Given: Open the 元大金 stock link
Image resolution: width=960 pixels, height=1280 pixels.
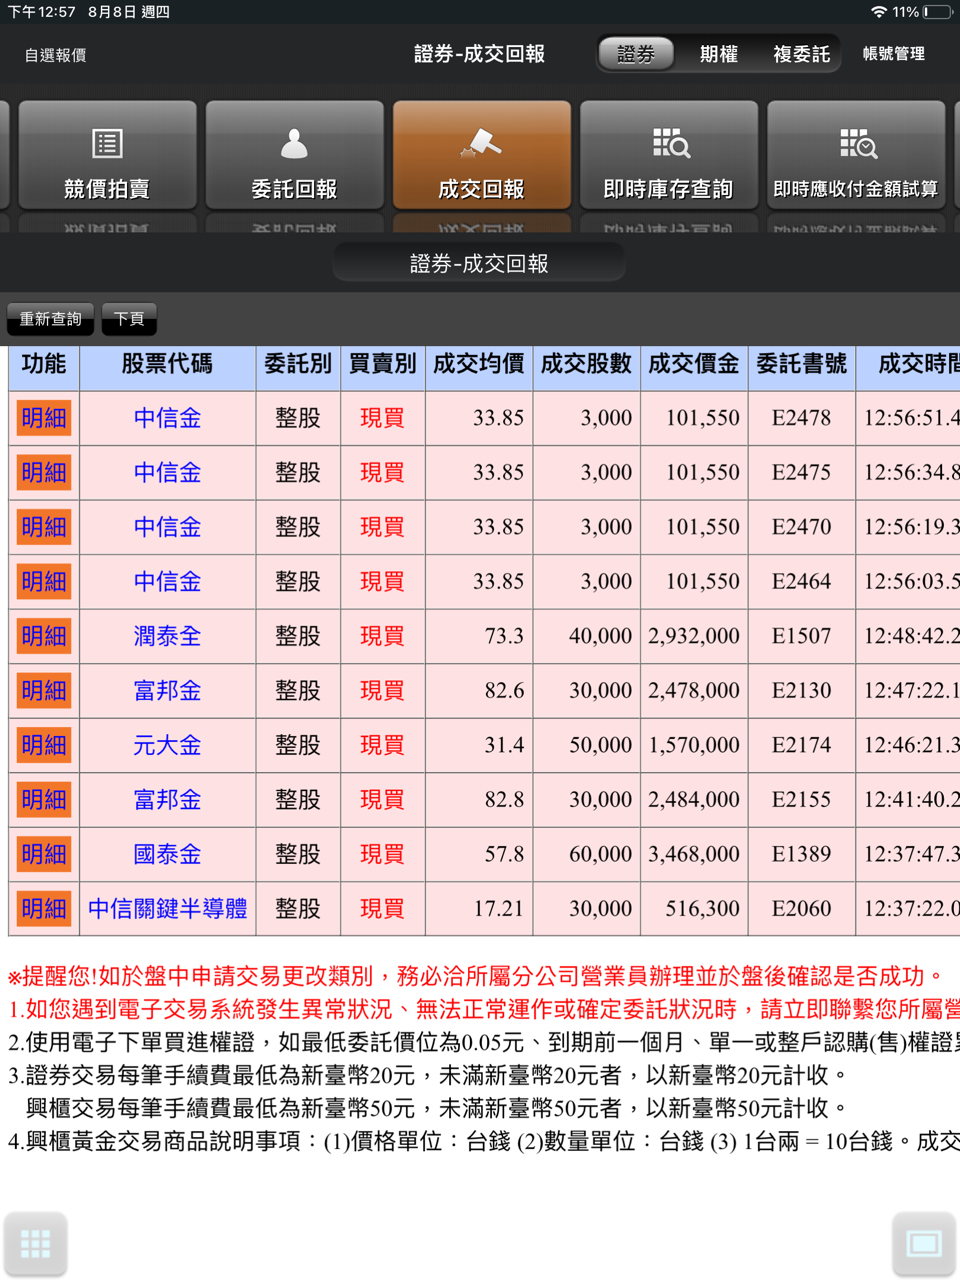Looking at the screenshot, I should (166, 745).
